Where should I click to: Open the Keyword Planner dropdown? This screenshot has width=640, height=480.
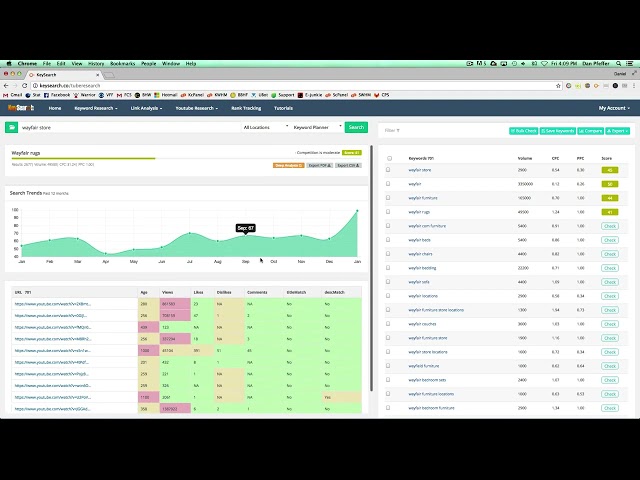point(318,127)
